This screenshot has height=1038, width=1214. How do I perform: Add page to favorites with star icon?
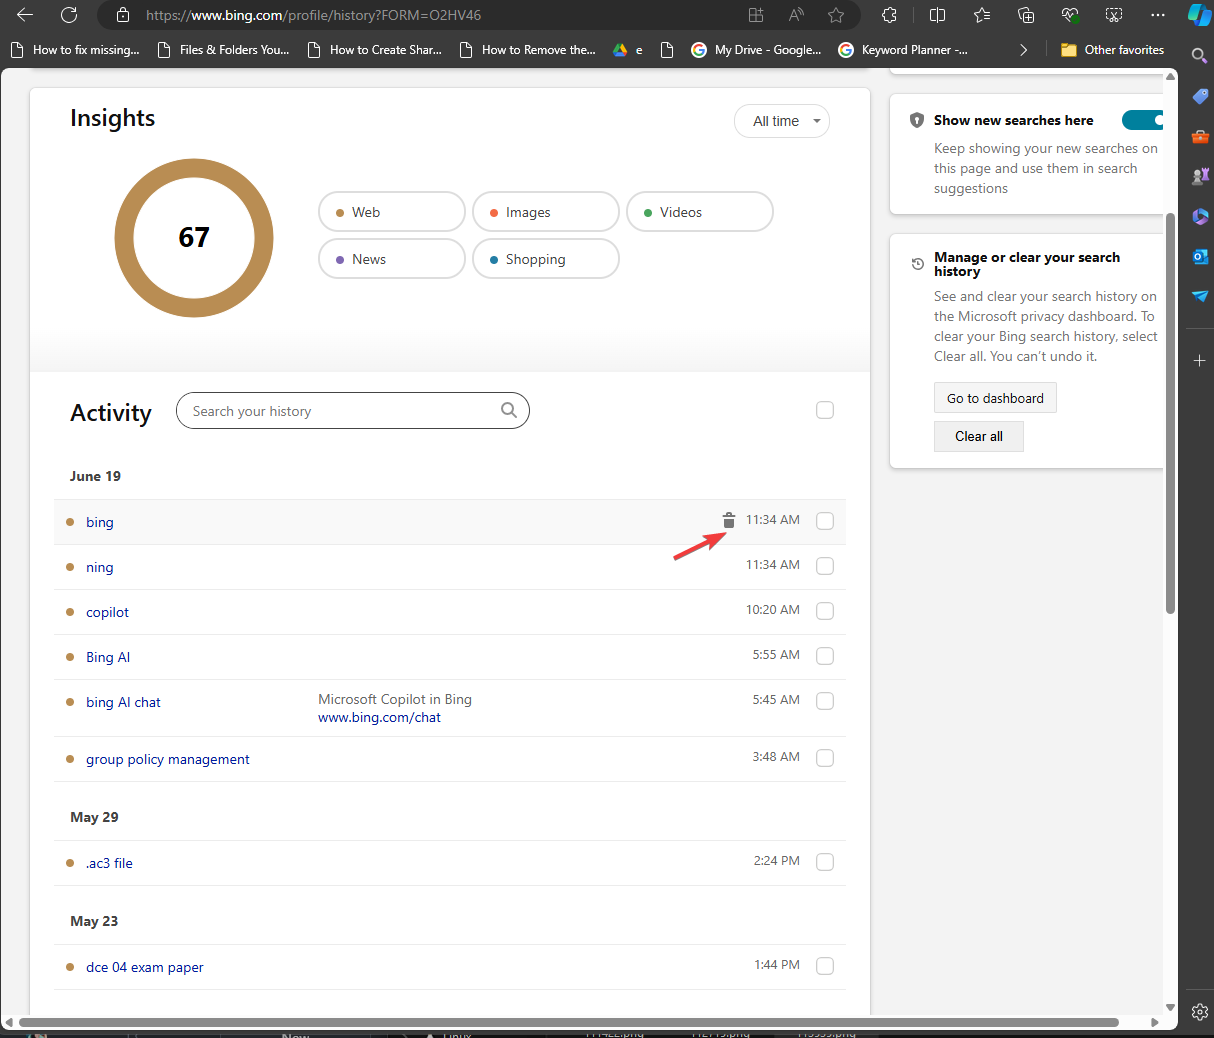point(836,15)
